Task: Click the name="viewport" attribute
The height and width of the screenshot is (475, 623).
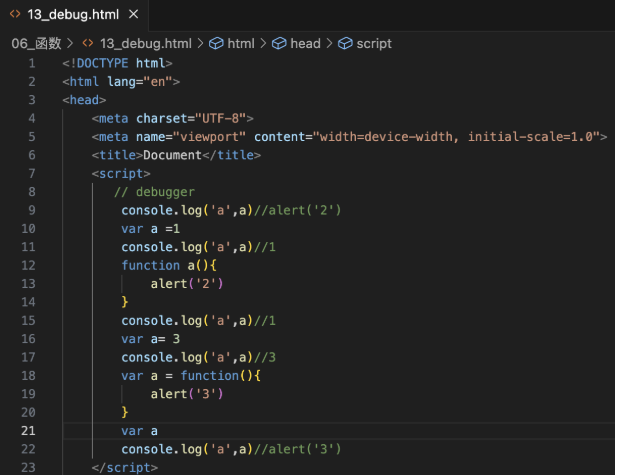Action: click(x=191, y=137)
